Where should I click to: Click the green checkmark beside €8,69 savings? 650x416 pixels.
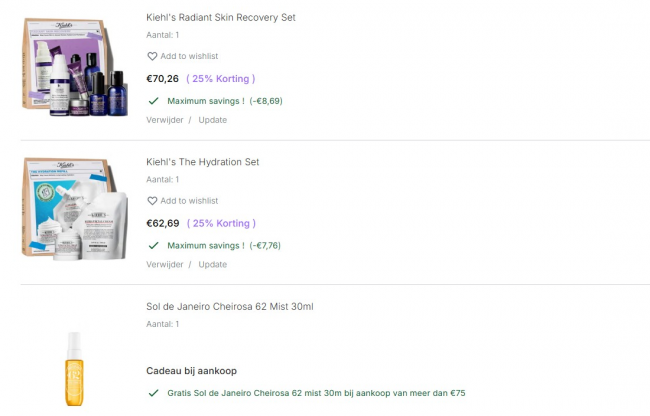[x=153, y=101]
